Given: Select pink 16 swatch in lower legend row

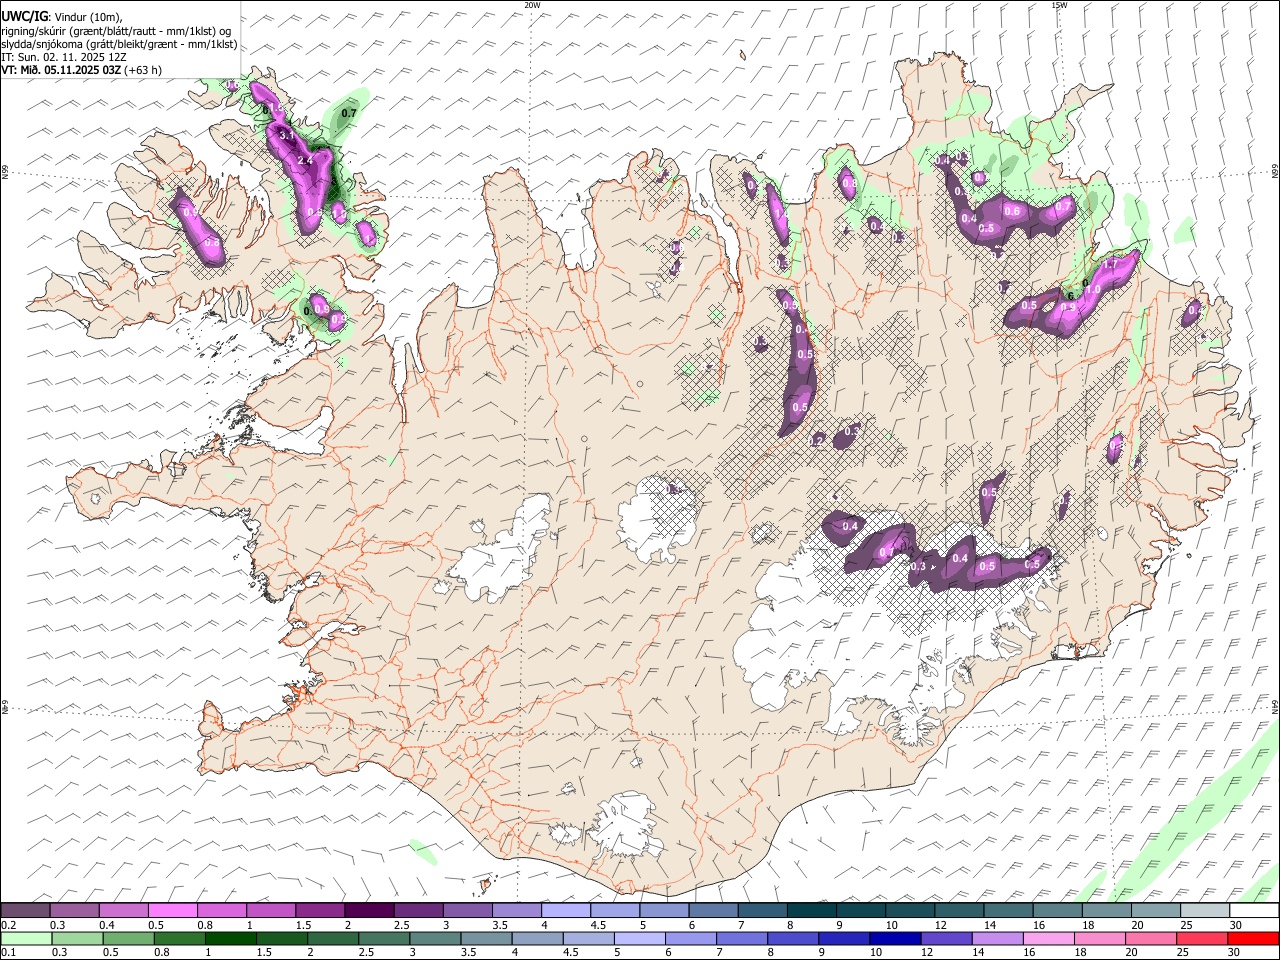Looking at the screenshot, I should (1049, 938).
